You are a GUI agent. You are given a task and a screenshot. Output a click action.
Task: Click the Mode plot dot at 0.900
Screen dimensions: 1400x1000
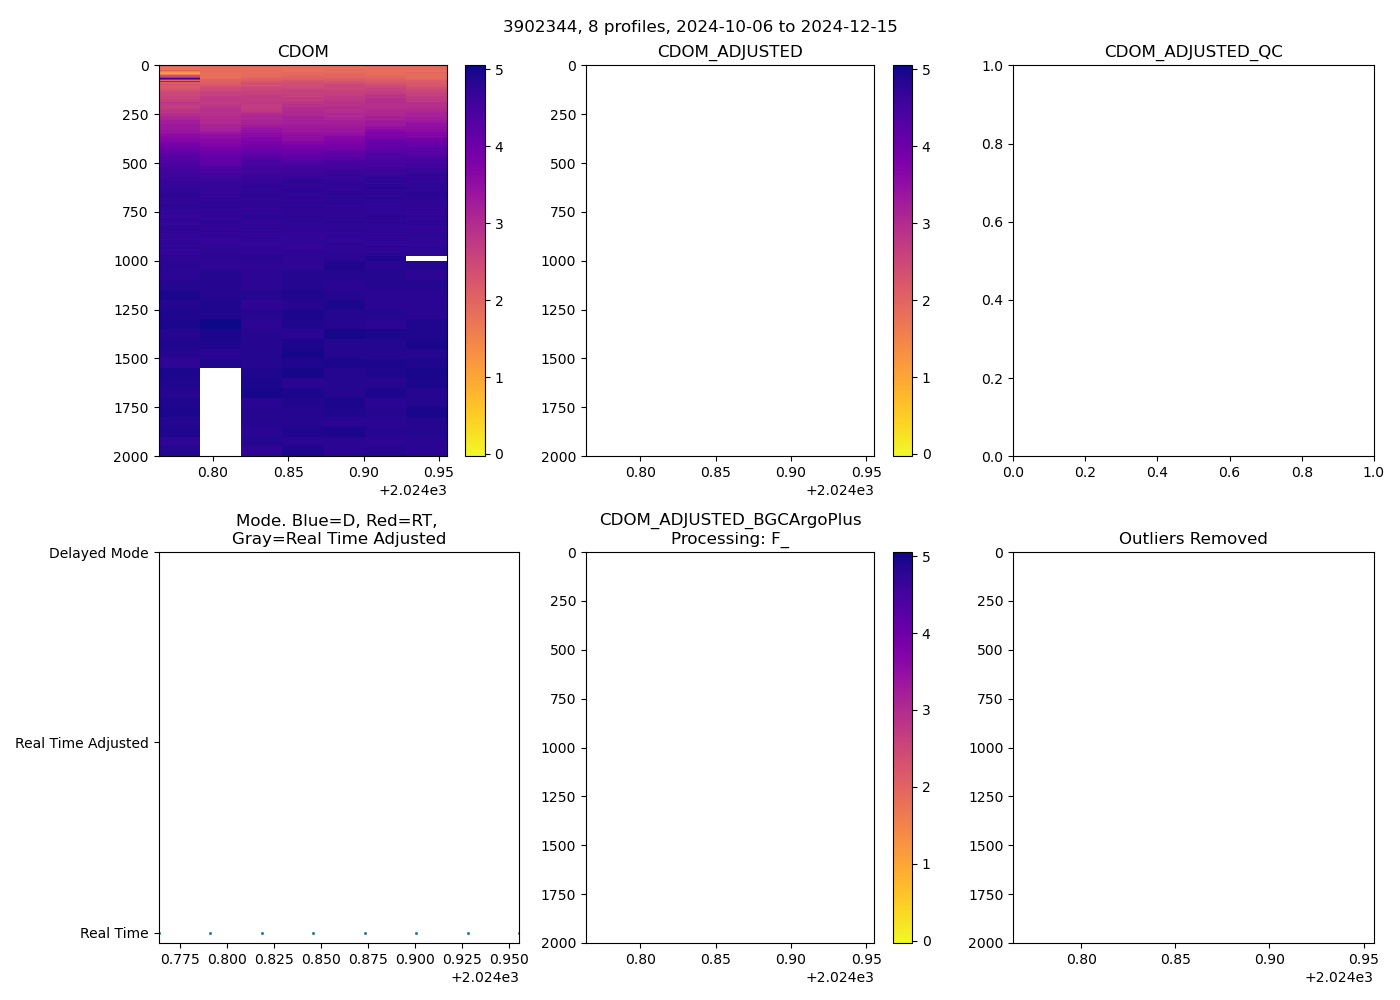click(x=416, y=933)
